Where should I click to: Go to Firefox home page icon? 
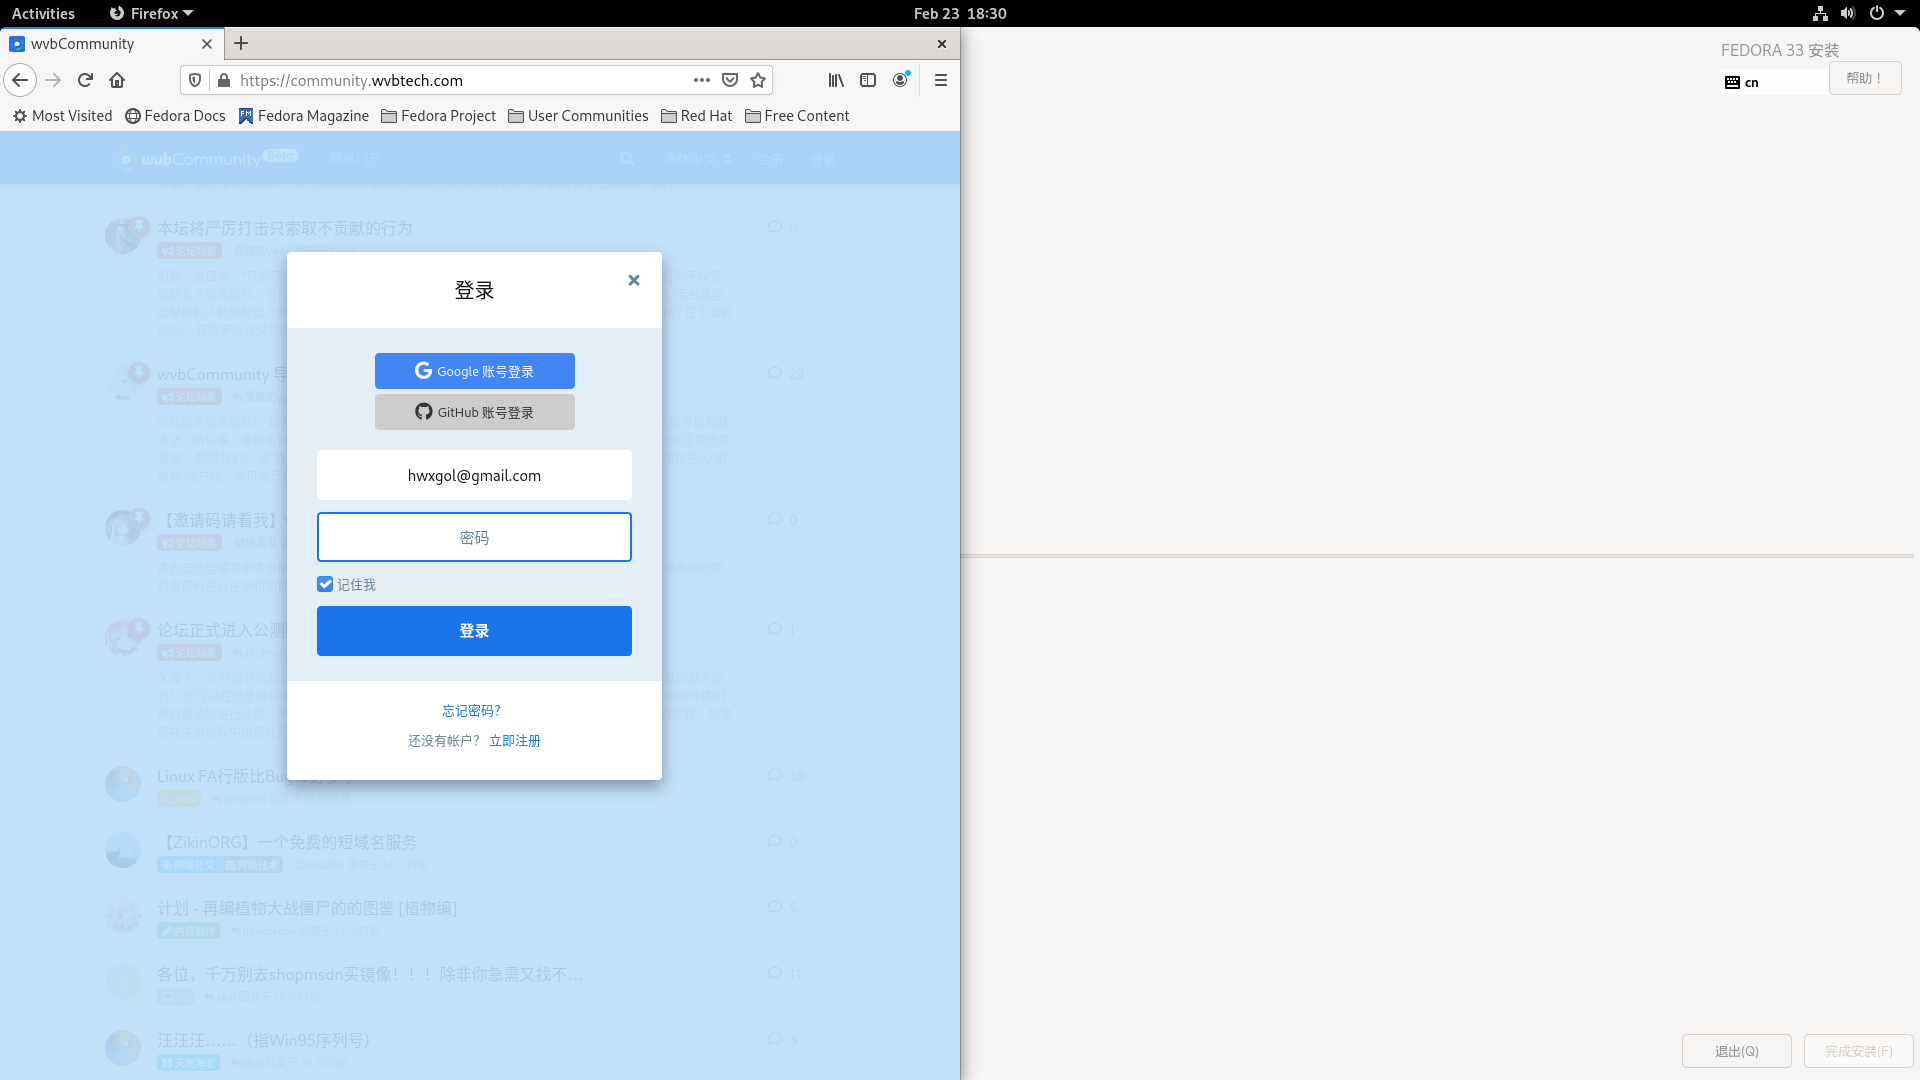coord(117,80)
